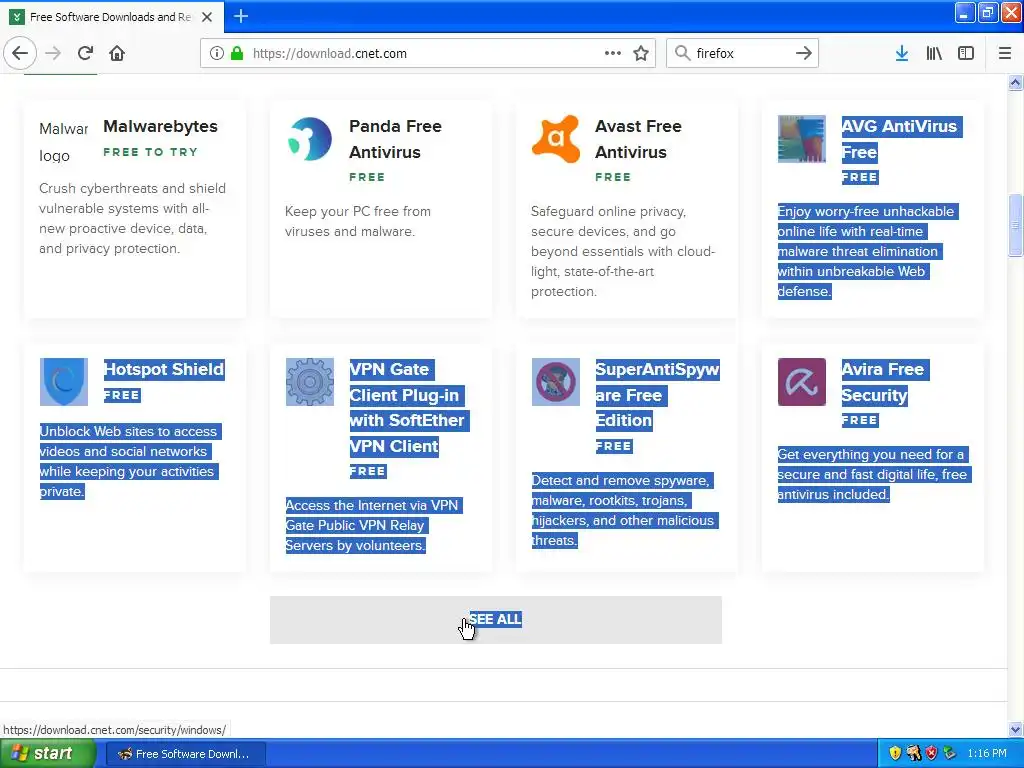Click the forward navigation arrow
Image resolution: width=1024 pixels, height=768 pixels.
[x=53, y=53]
